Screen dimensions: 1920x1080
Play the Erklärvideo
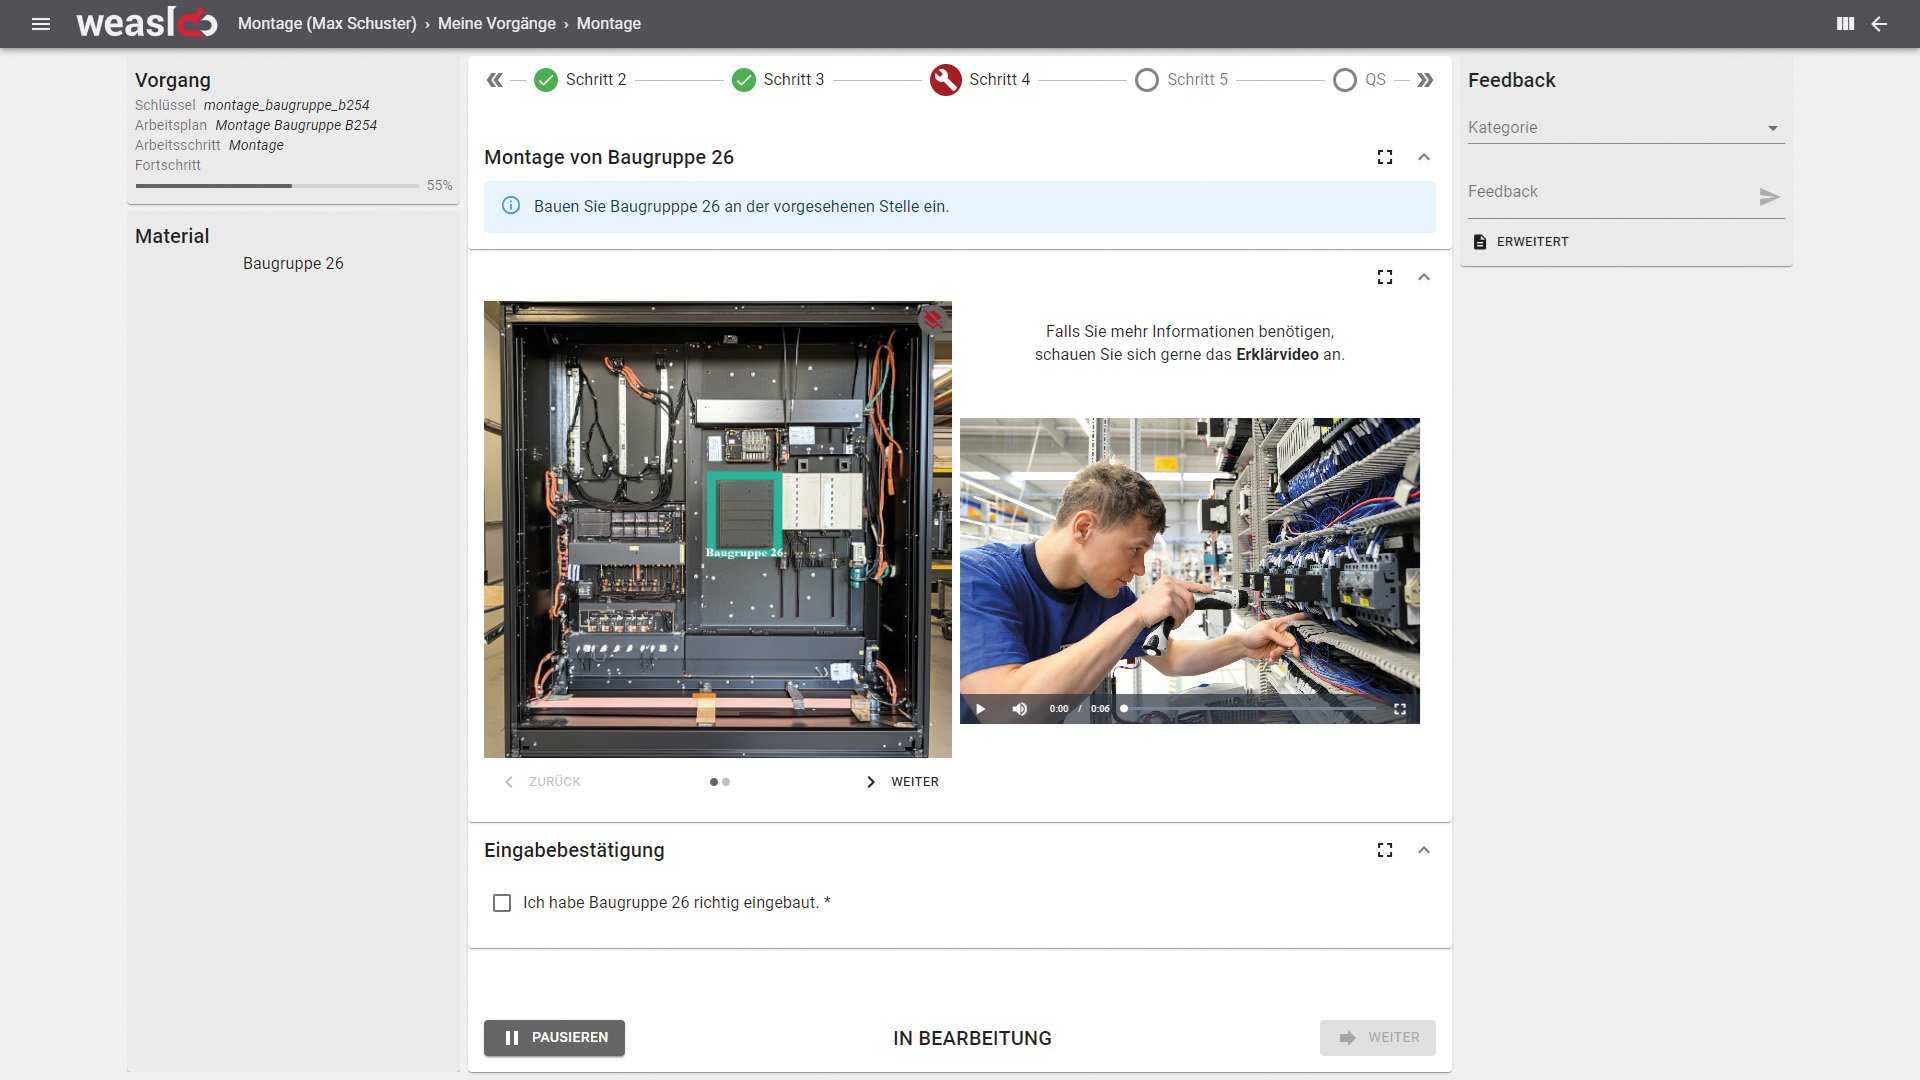click(x=980, y=708)
